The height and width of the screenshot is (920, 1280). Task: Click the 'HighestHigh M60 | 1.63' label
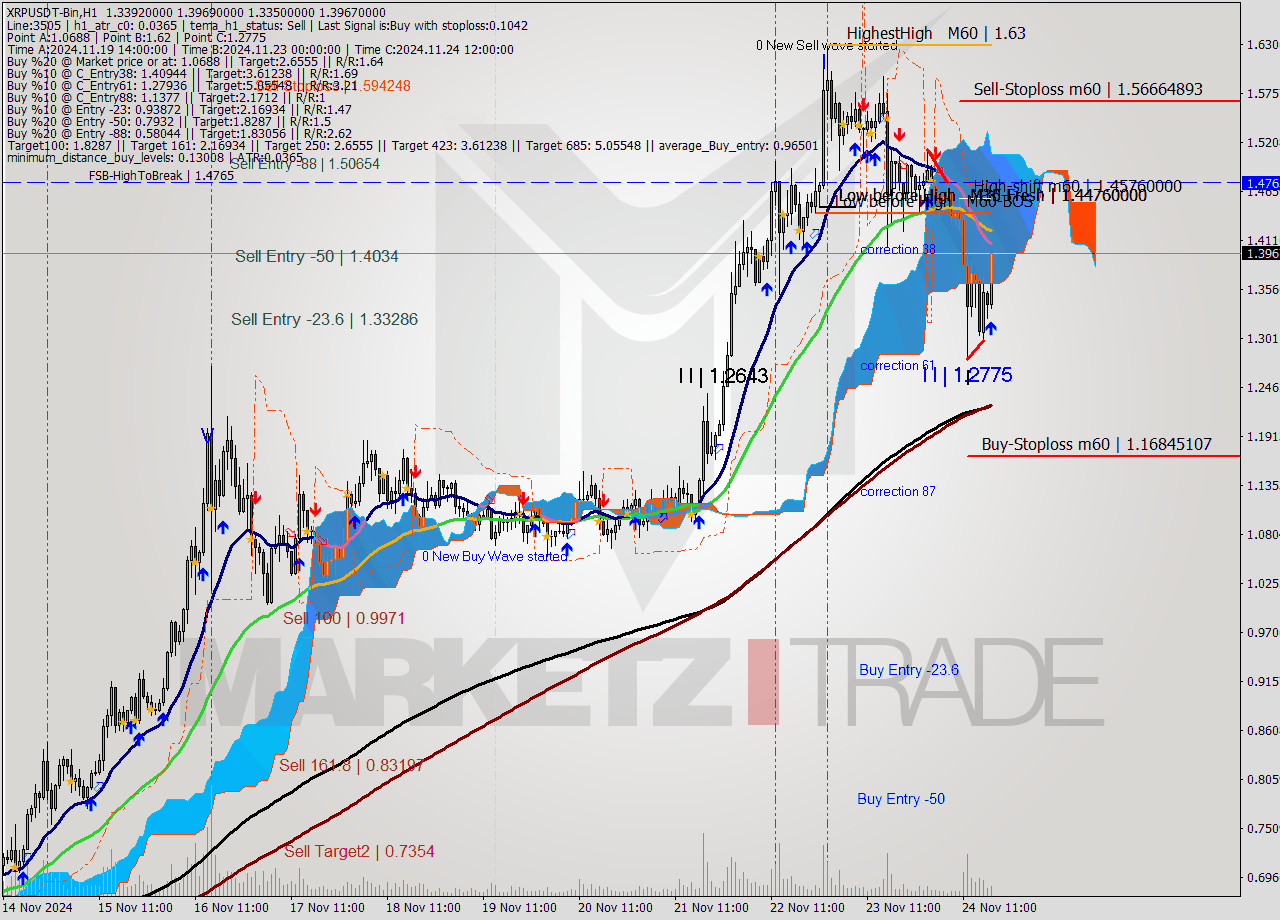(x=936, y=33)
